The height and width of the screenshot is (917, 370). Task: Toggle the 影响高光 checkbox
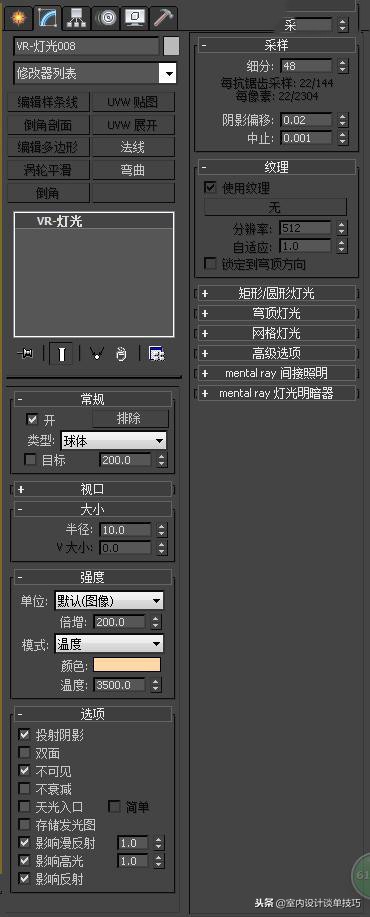[x=24, y=861]
